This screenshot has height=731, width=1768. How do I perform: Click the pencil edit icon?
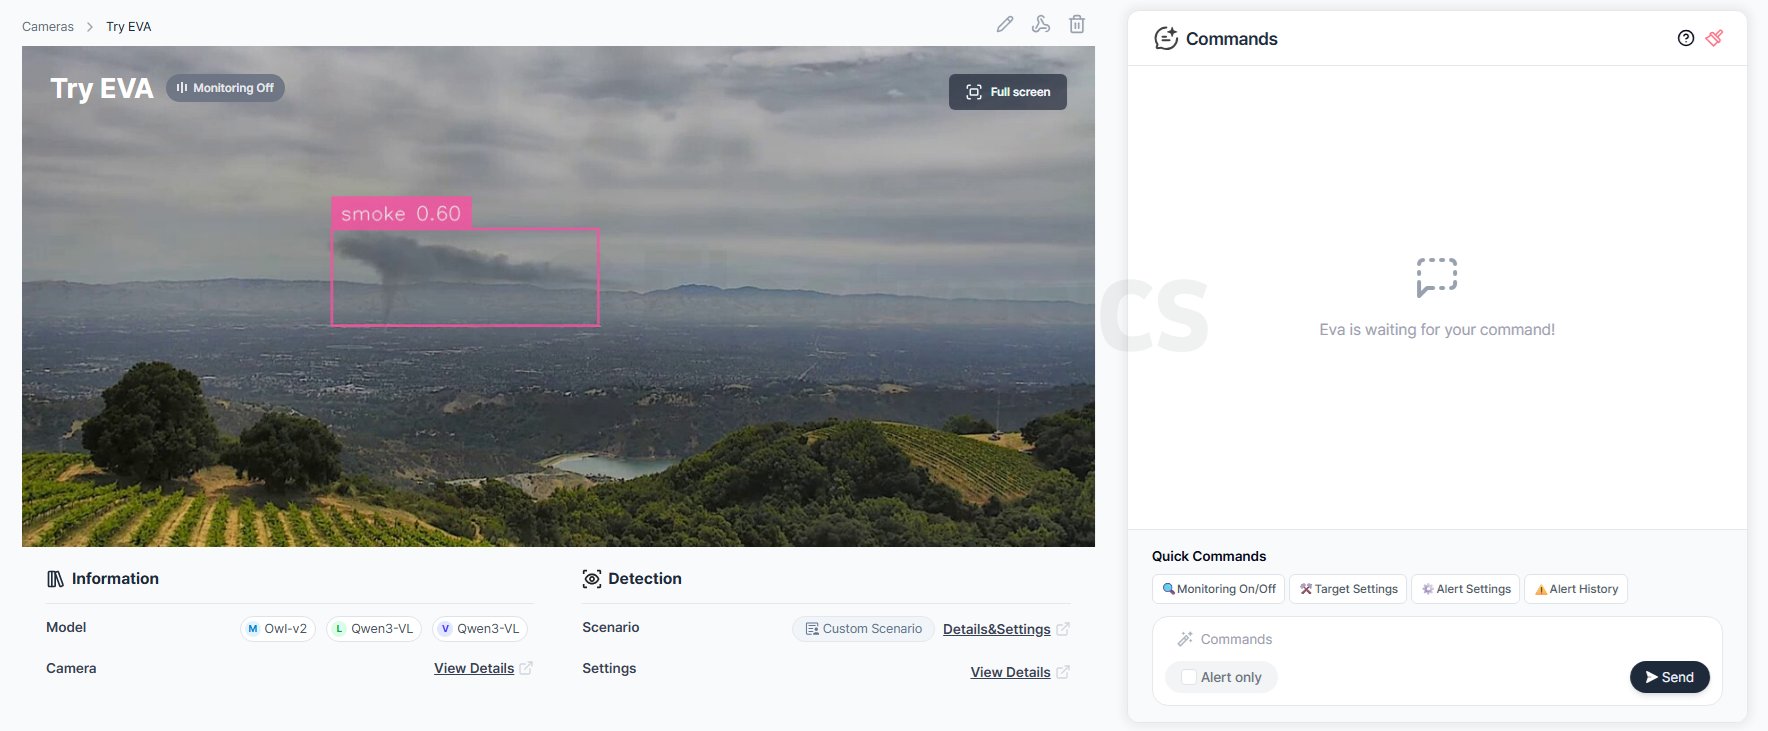click(x=1005, y=24)
